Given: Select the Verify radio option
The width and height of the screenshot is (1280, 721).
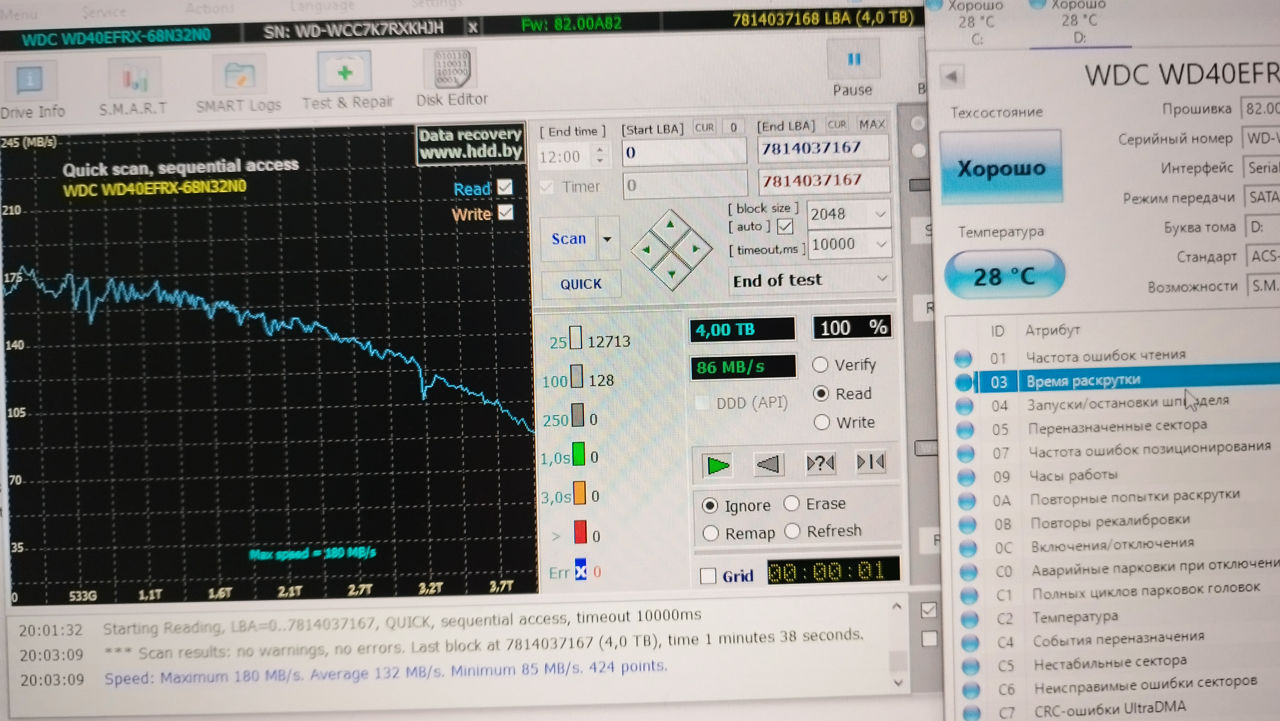Looking at the screenshot, I should tap(821, 365).
